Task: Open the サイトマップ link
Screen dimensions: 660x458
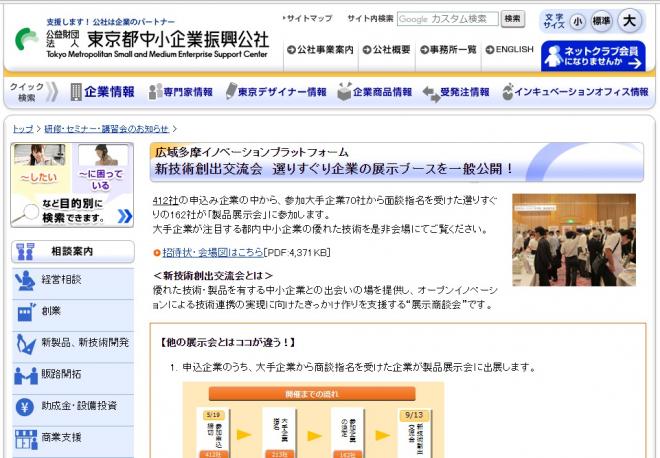Action: click(308, 19)
